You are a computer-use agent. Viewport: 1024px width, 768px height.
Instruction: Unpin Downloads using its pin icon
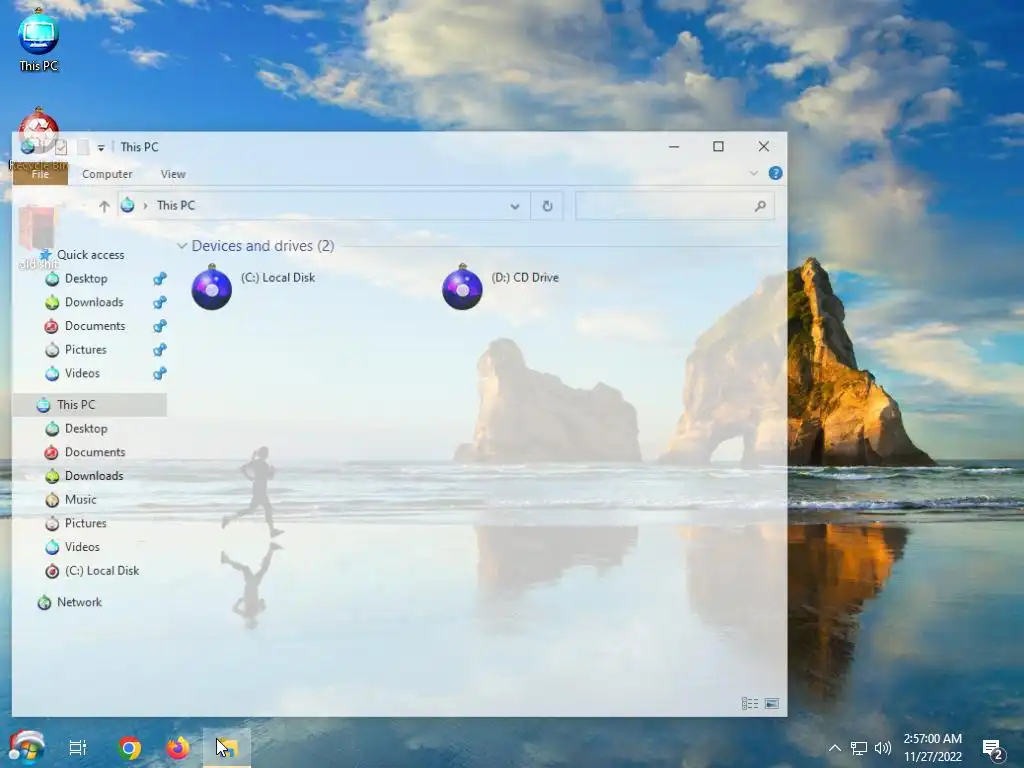point(159,302)
